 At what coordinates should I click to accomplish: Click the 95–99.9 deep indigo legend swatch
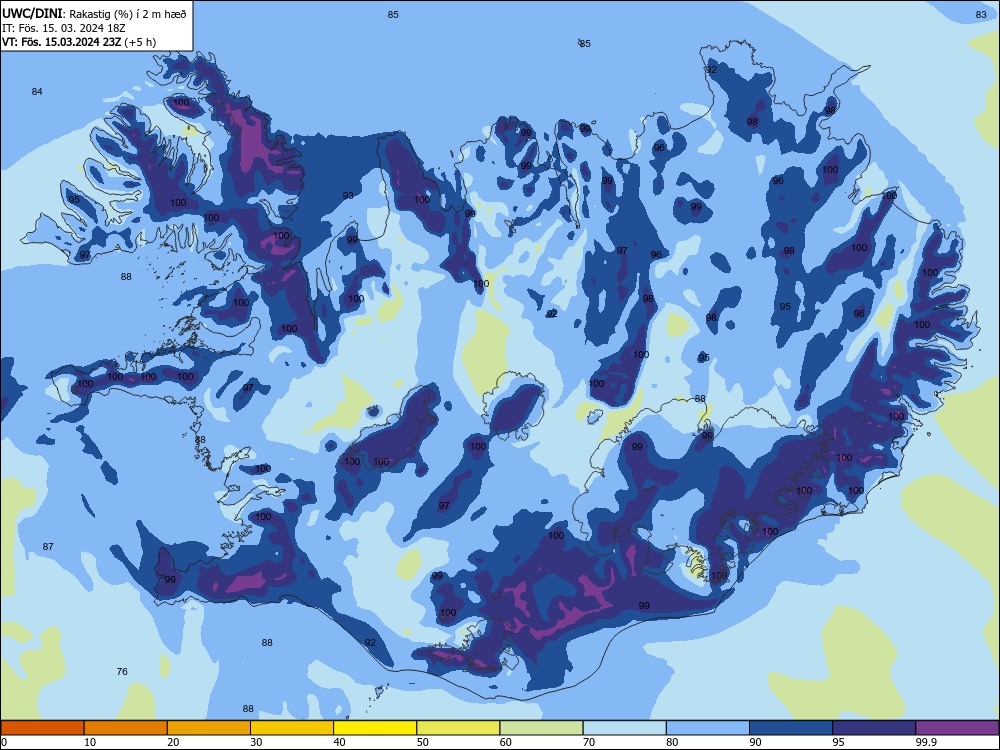coord(874,728)
